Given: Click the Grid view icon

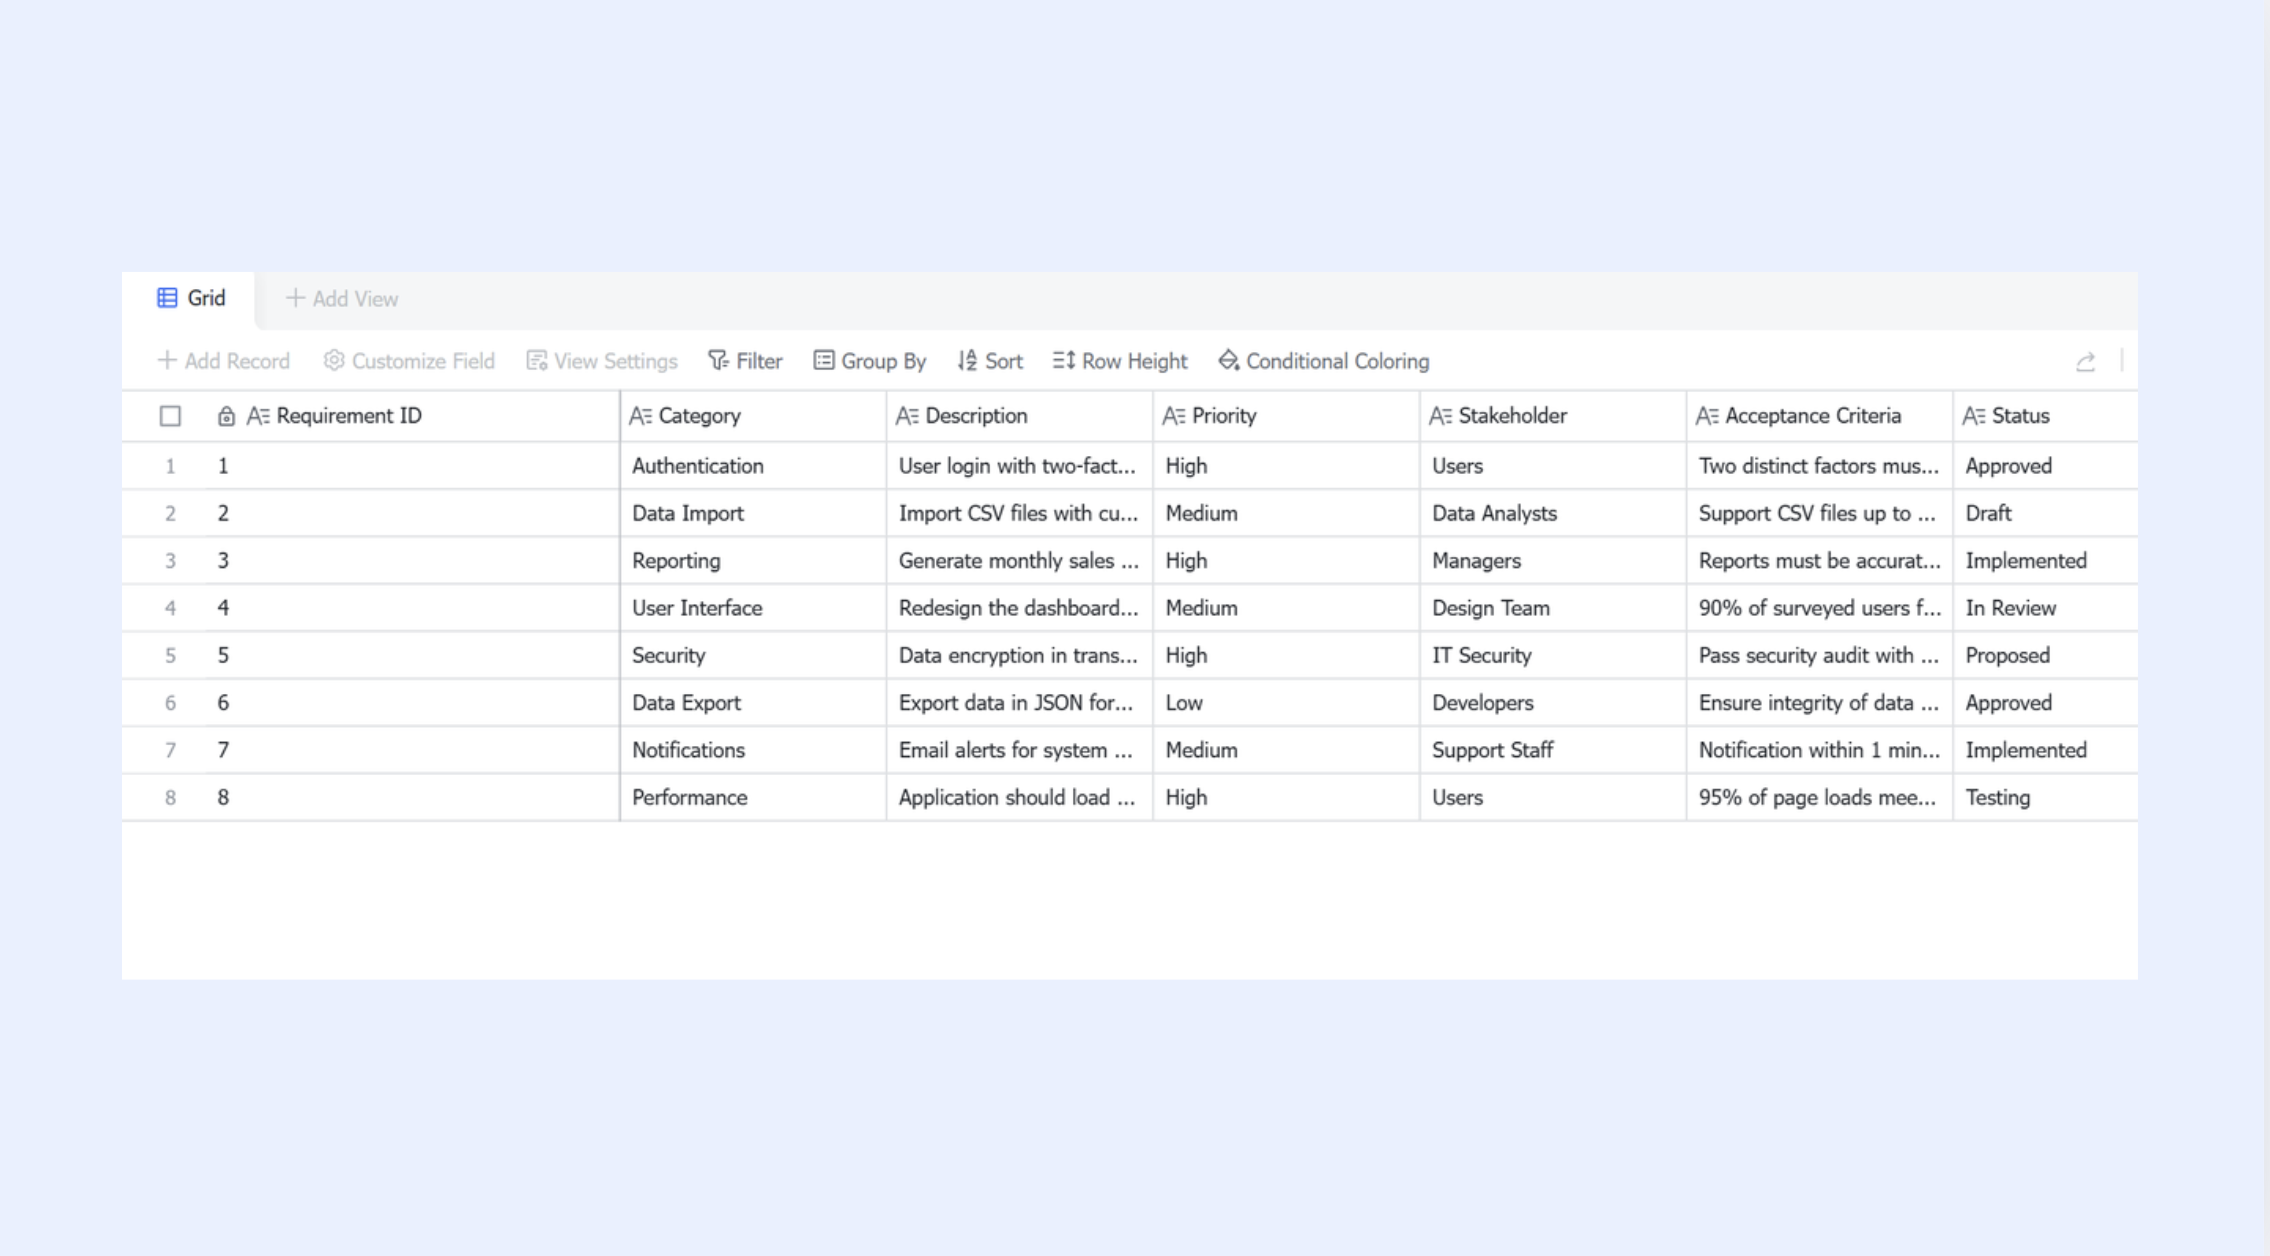Looking at the screenshot, I should click(167, 298).
